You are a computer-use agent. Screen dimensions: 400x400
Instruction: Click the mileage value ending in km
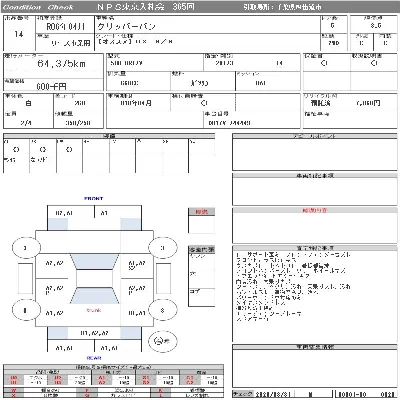[x=62, y=63]
